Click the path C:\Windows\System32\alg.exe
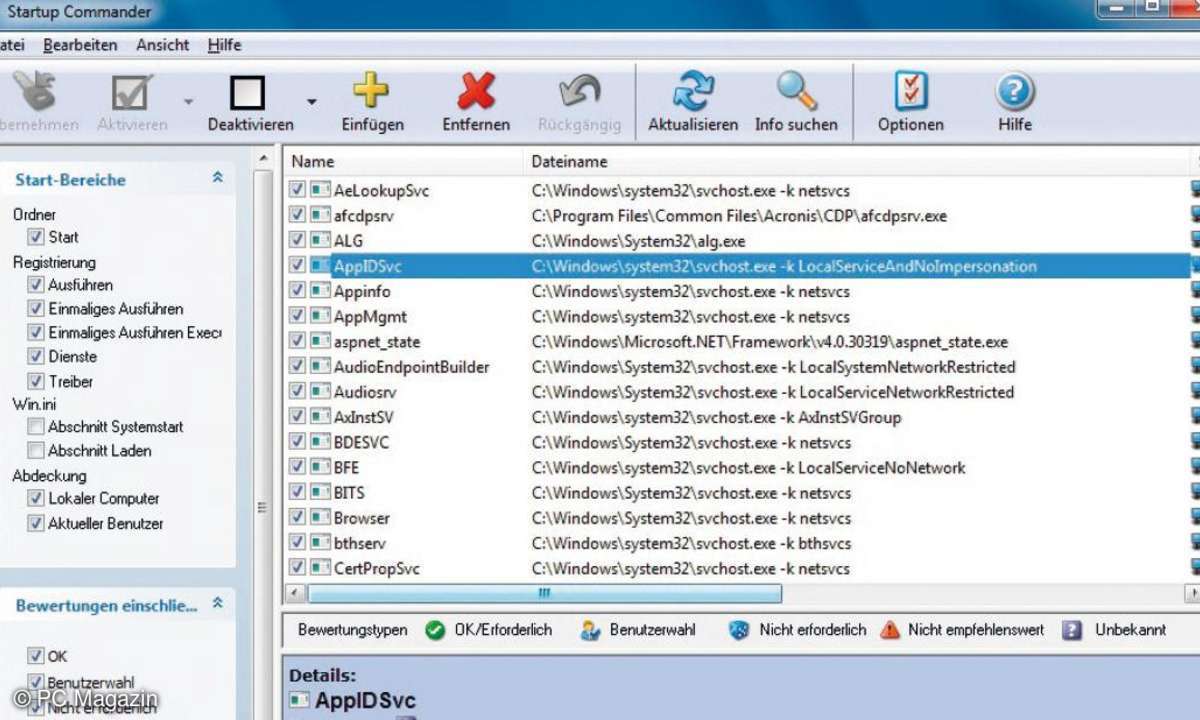 (x=638, y=241)
